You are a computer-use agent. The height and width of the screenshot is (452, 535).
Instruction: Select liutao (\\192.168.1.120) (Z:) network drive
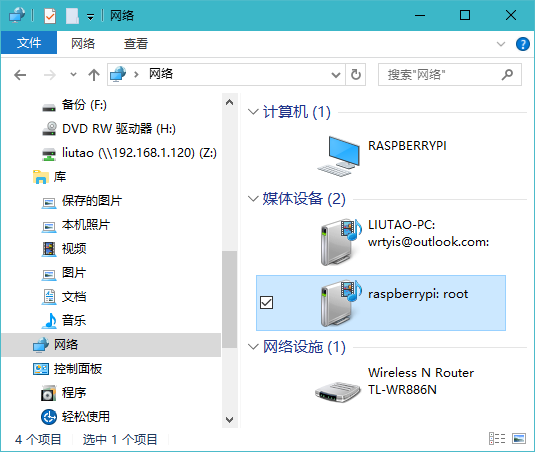pos(111,153)
